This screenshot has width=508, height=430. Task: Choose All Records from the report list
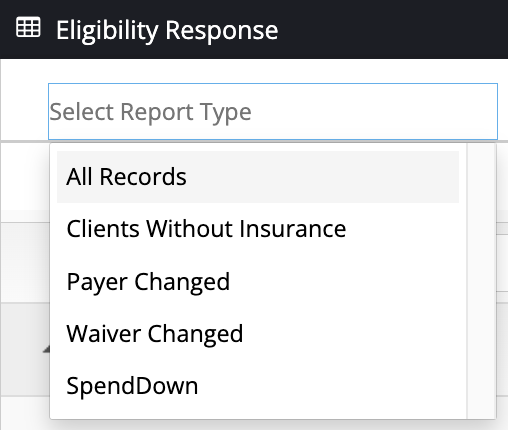click(258, 177)
